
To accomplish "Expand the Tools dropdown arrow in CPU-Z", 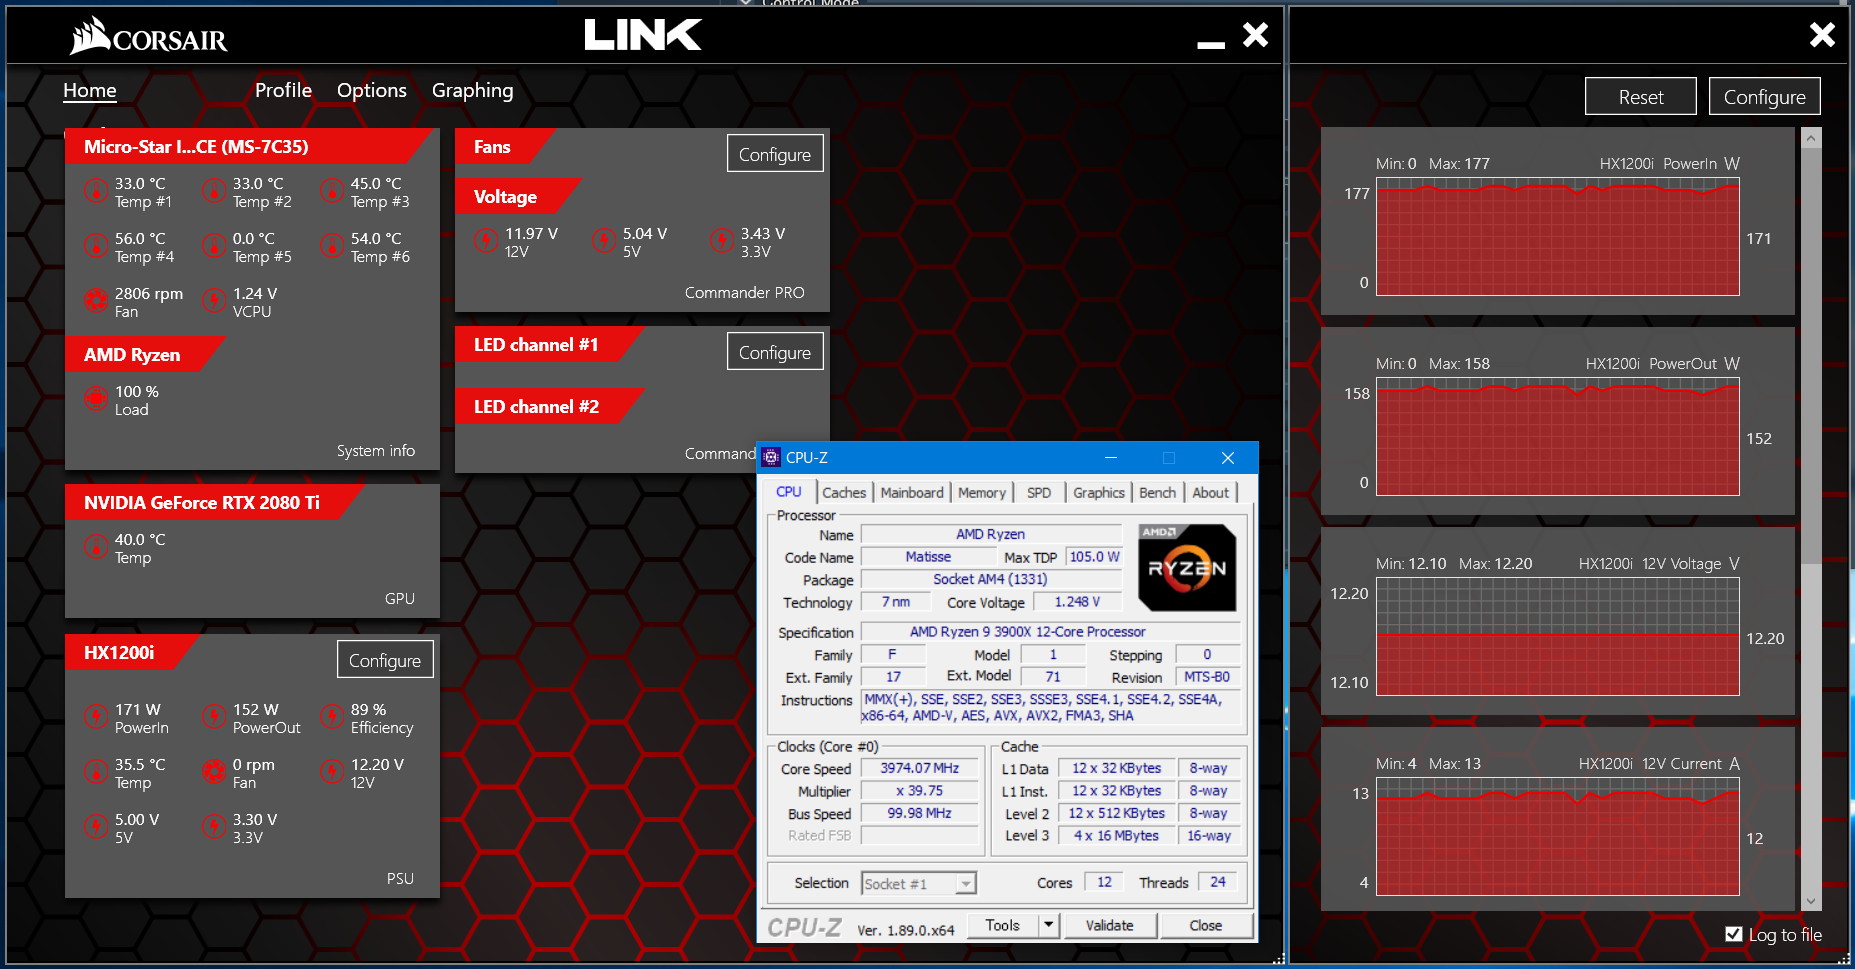I will (1048, 925).
